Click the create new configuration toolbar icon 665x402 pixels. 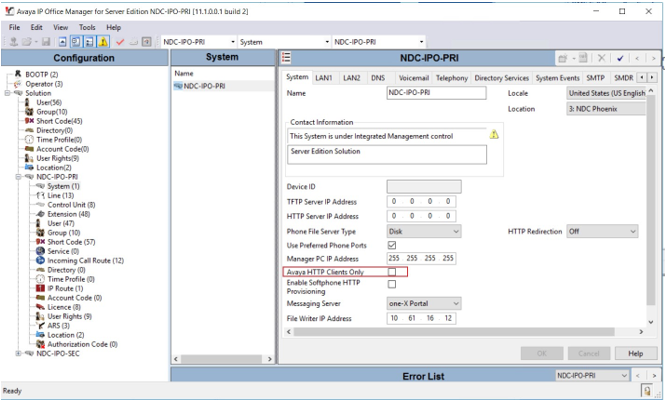(x=134, y=42)
